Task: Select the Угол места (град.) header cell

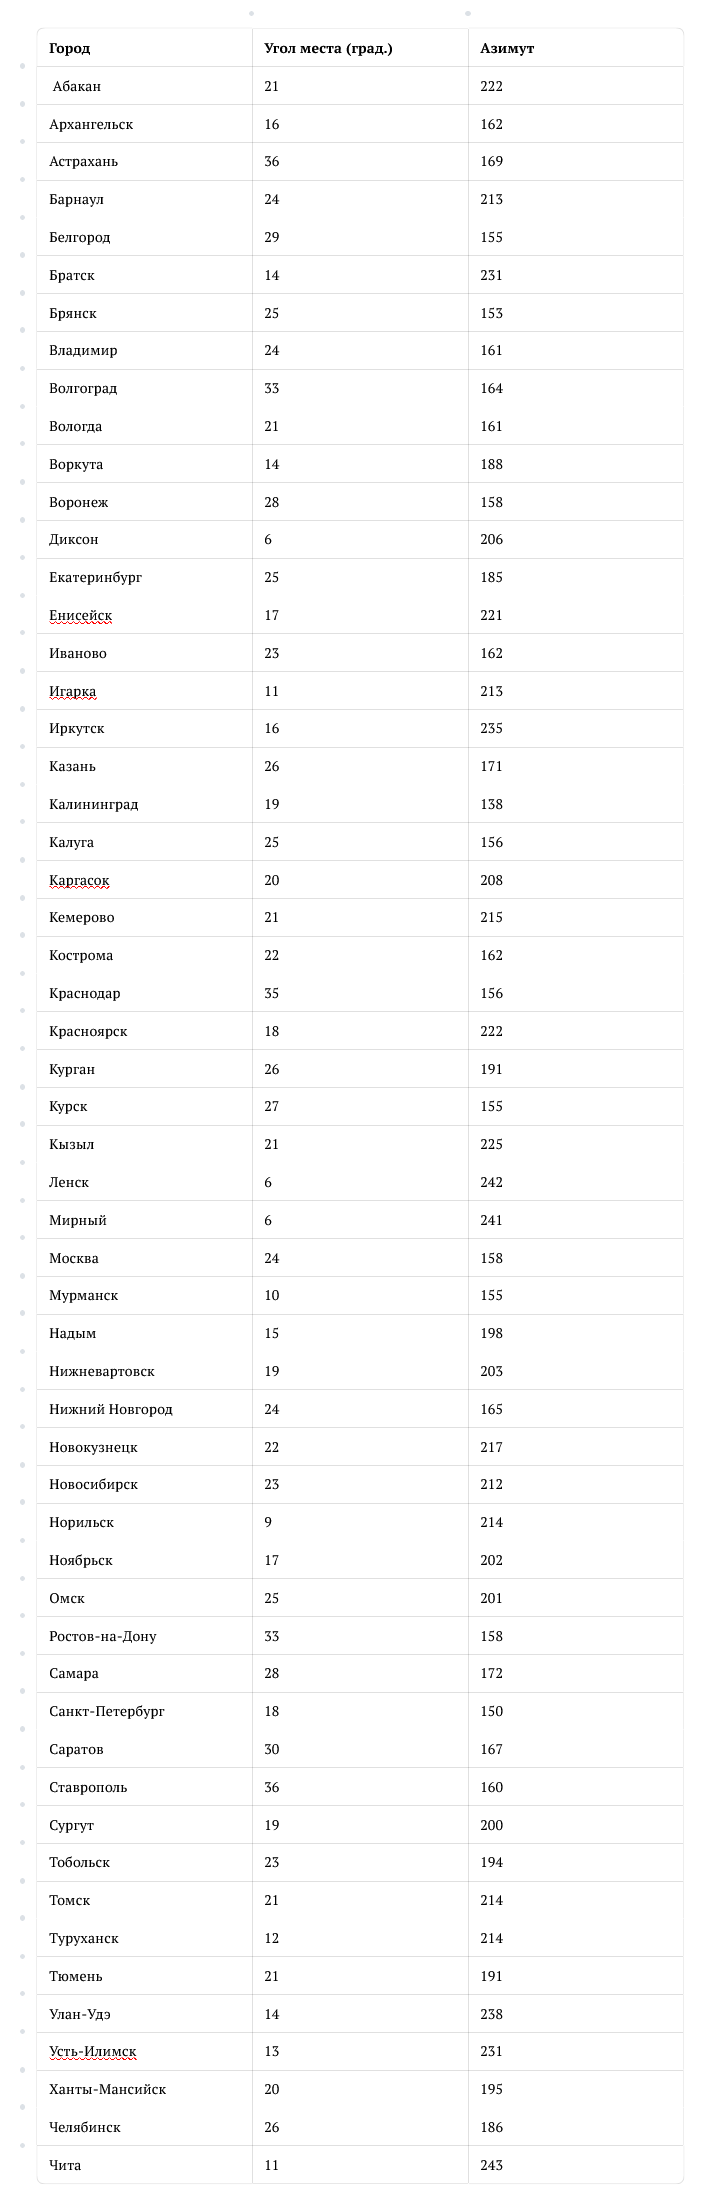Action: tap(327, 48)
